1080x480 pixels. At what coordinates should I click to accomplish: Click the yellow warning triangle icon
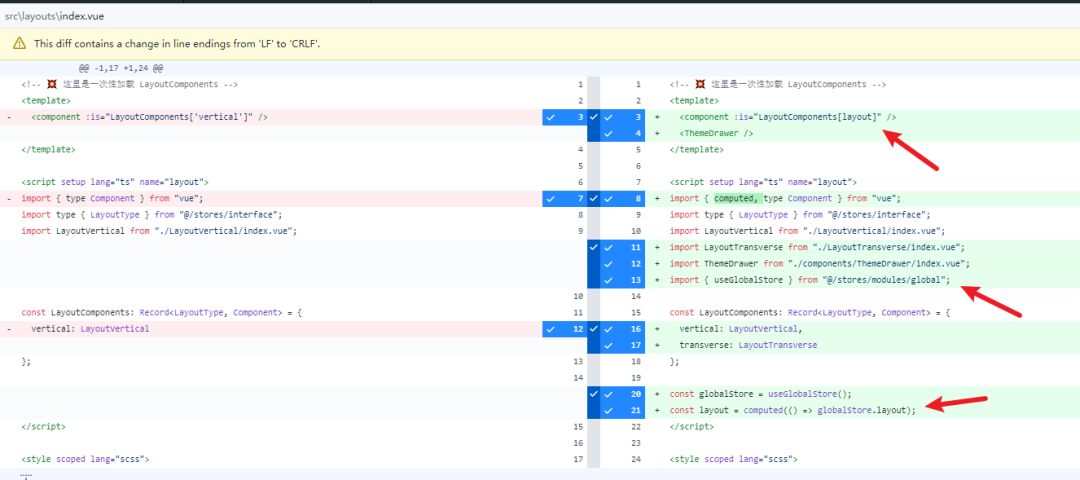19,43
